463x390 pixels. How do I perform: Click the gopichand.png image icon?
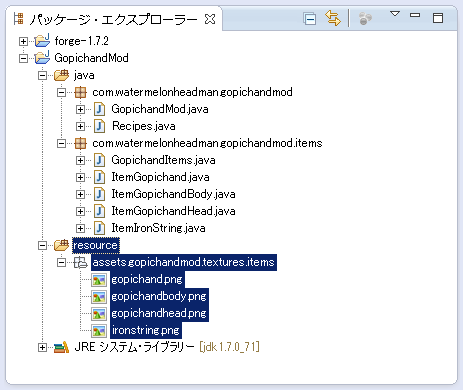tap(99, 280)
